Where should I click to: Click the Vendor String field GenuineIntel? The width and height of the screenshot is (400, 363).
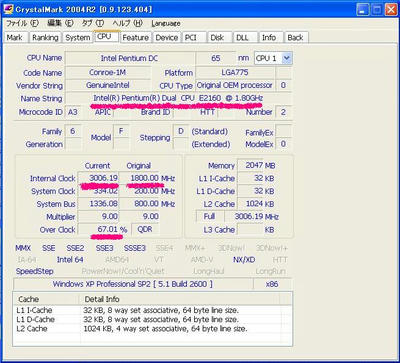tap(107, 85)
